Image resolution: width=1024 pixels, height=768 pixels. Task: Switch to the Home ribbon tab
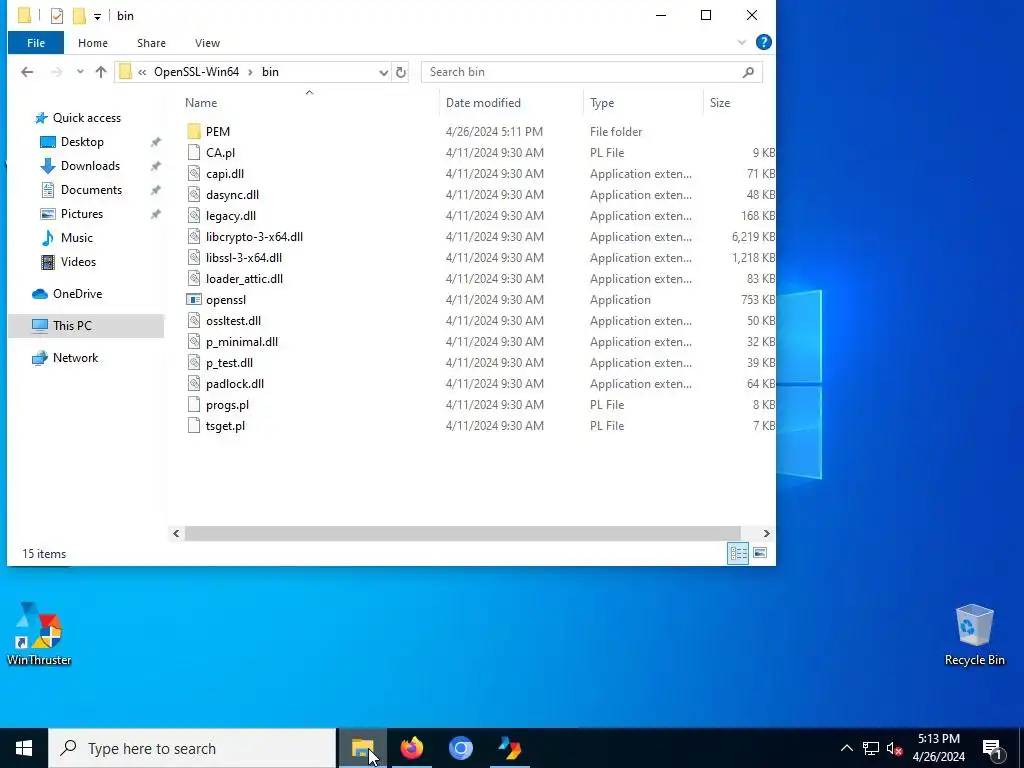93,43
